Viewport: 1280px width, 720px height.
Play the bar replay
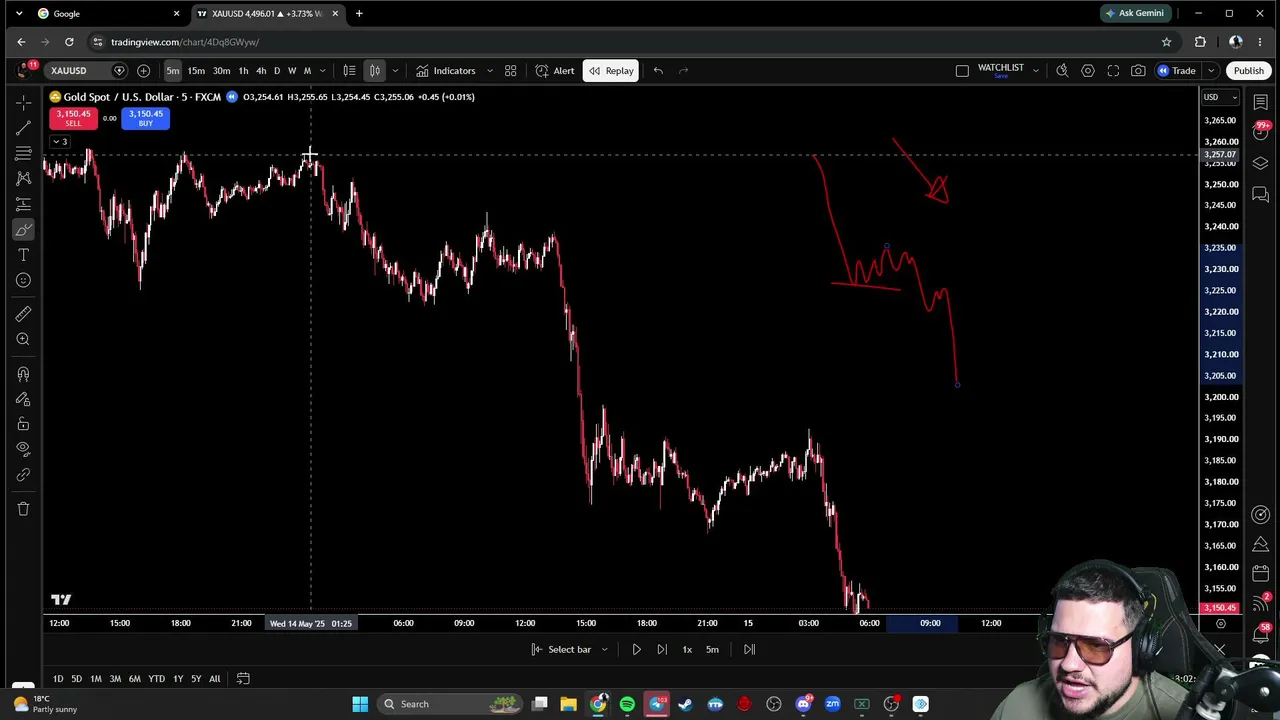coord(636,650)
